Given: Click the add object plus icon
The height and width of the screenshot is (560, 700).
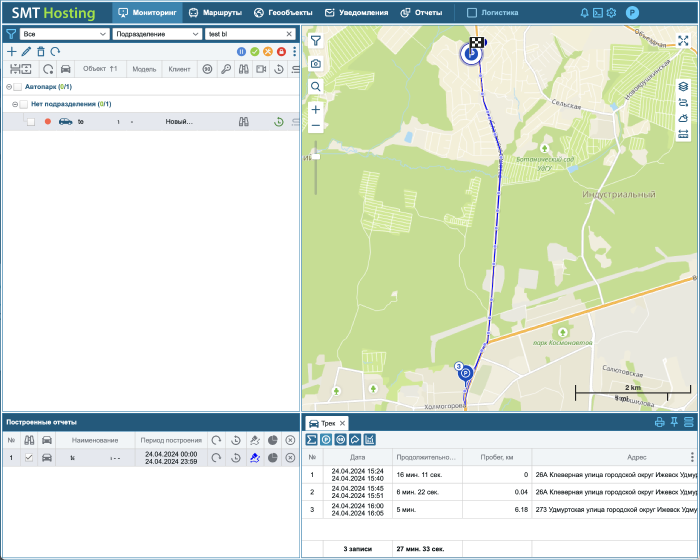Looking at the screenshot, I should pos(12,51).
